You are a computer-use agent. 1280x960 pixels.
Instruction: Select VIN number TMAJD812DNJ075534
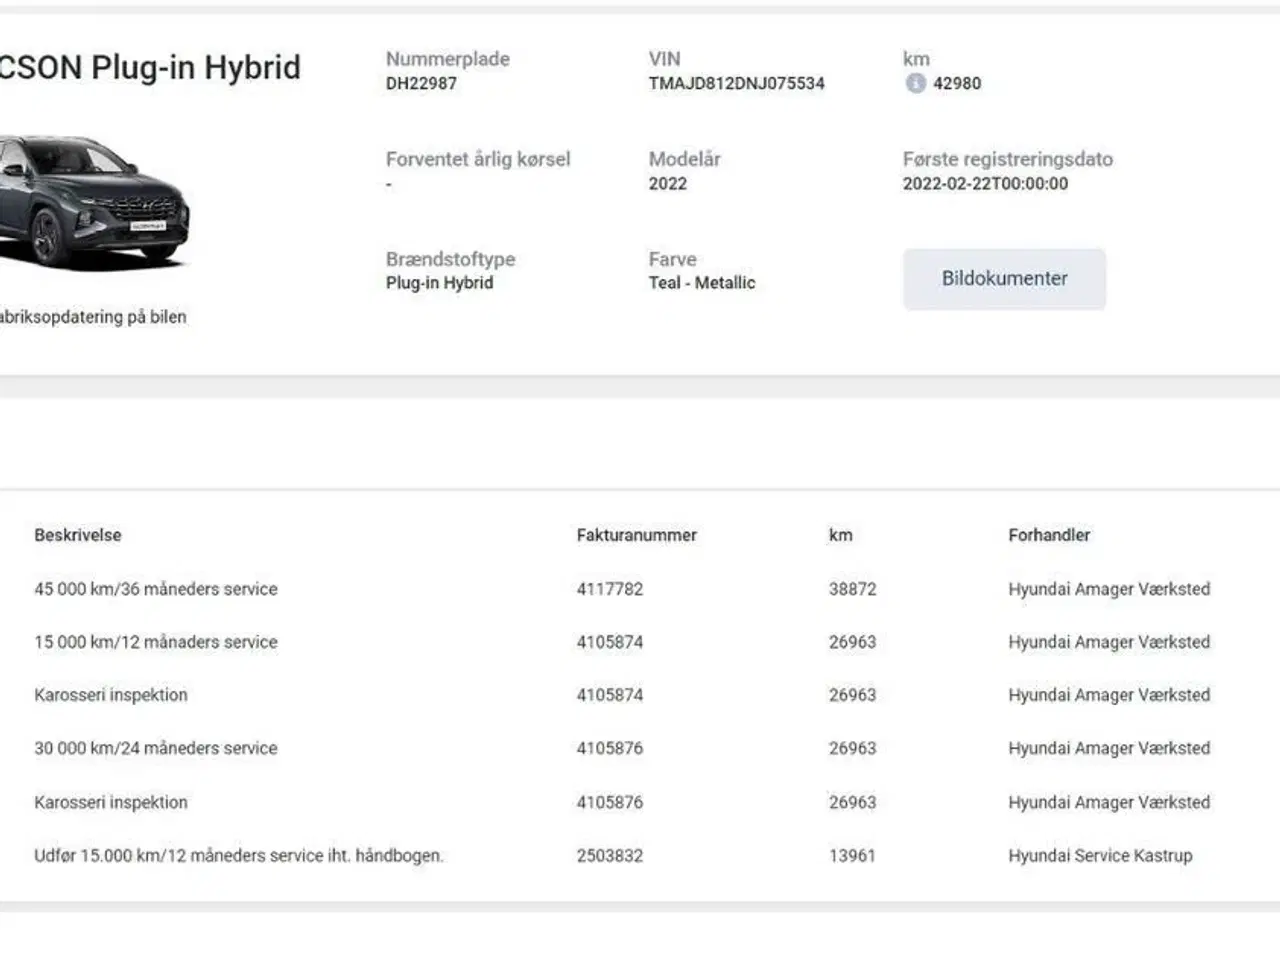736,84
